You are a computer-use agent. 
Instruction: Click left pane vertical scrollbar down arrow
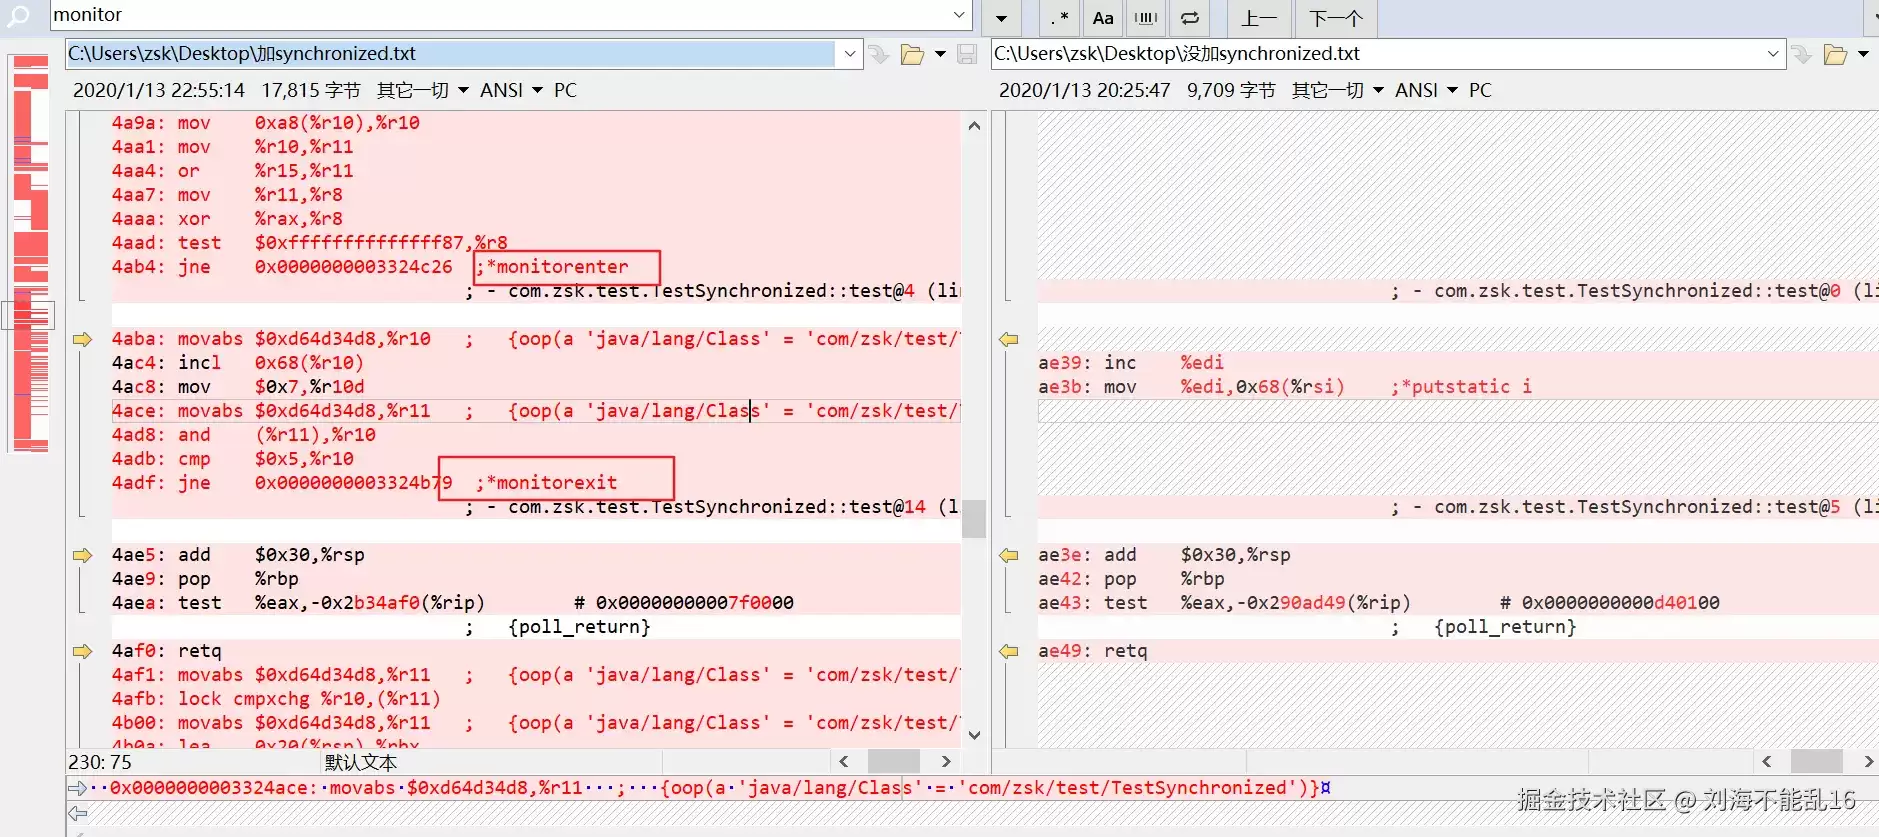pyautogui.click(x=974, y=735)
